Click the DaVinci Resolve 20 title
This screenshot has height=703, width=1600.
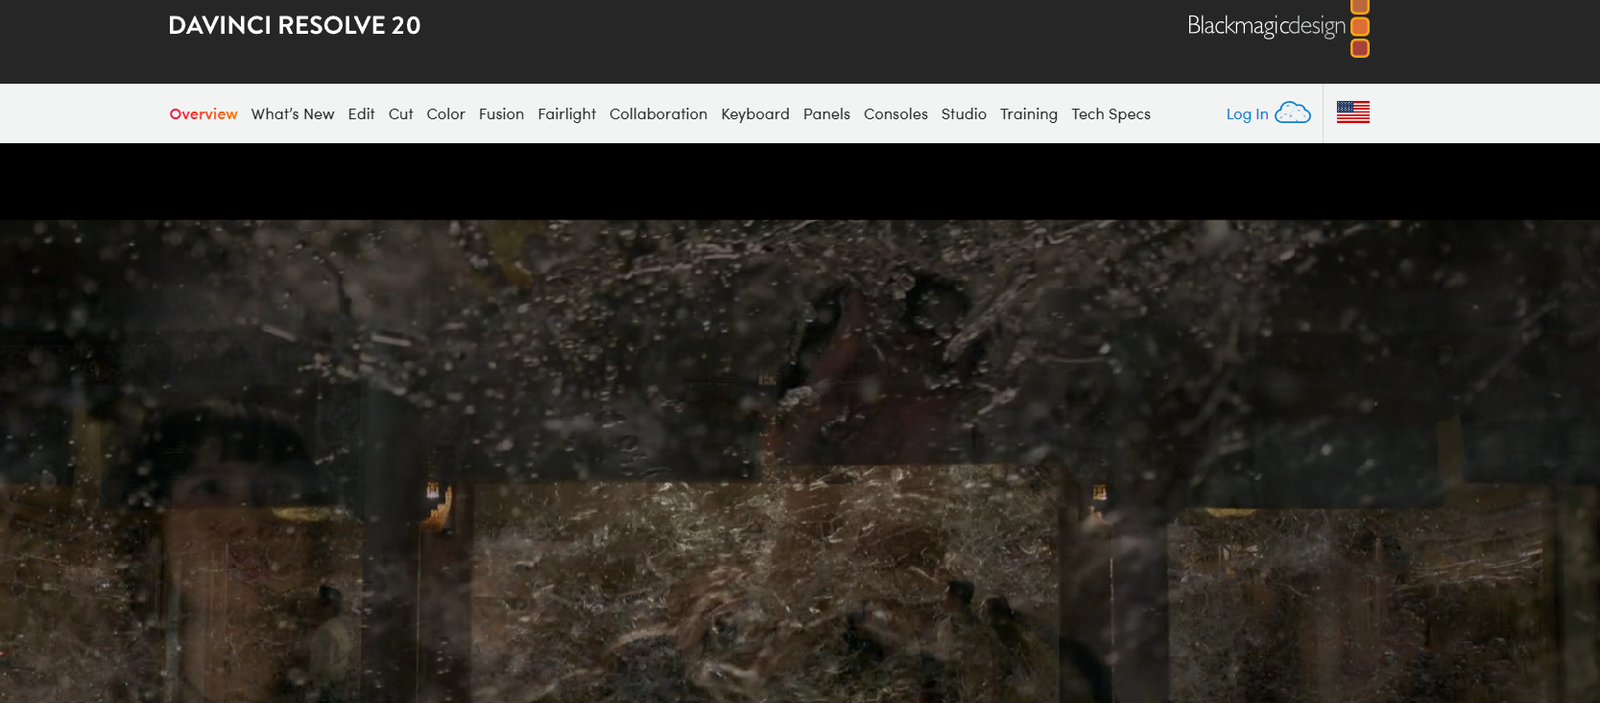[294, 26]
